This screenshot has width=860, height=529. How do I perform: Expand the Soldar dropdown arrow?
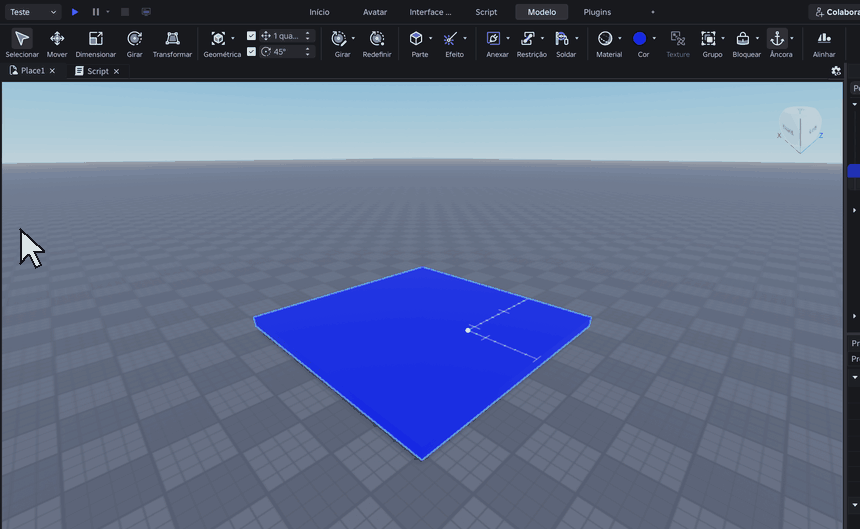tap(576, 38)
